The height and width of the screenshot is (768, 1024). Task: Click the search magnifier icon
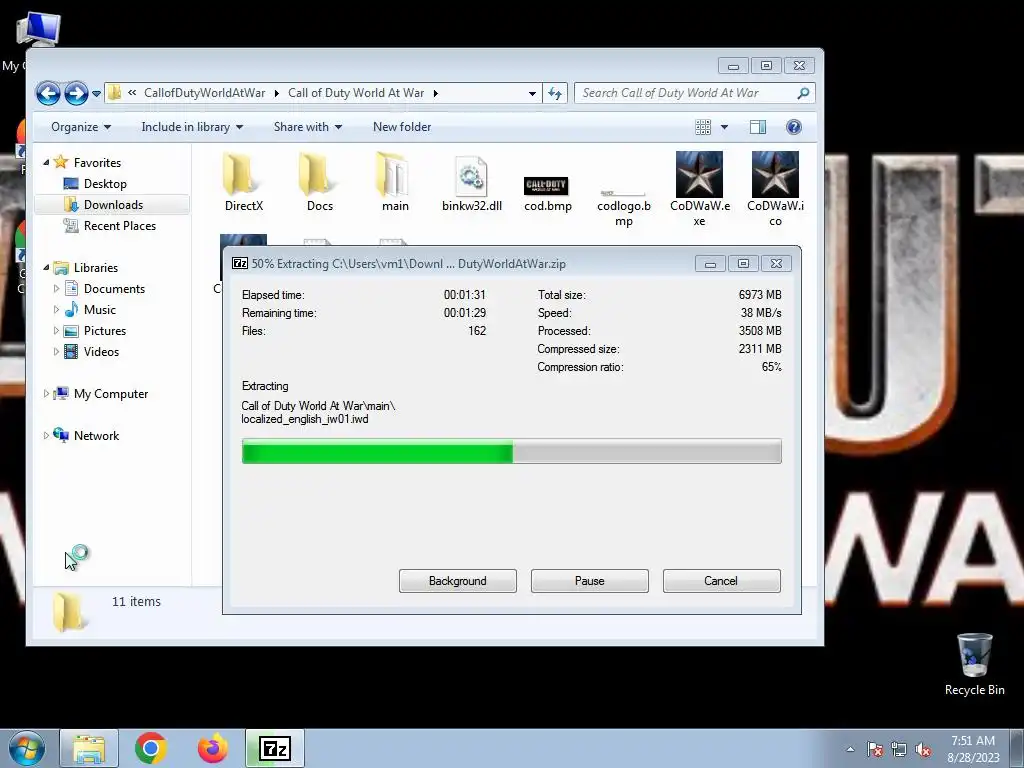[x=804, y=93]
